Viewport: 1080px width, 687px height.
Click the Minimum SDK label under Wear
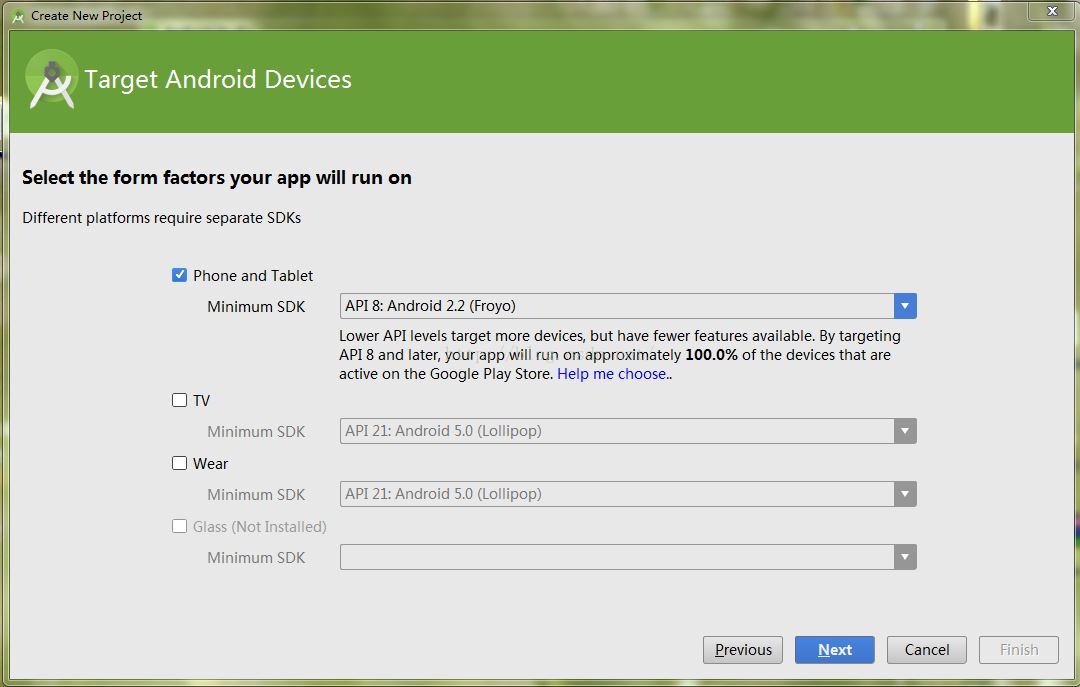tap(256, 495)
